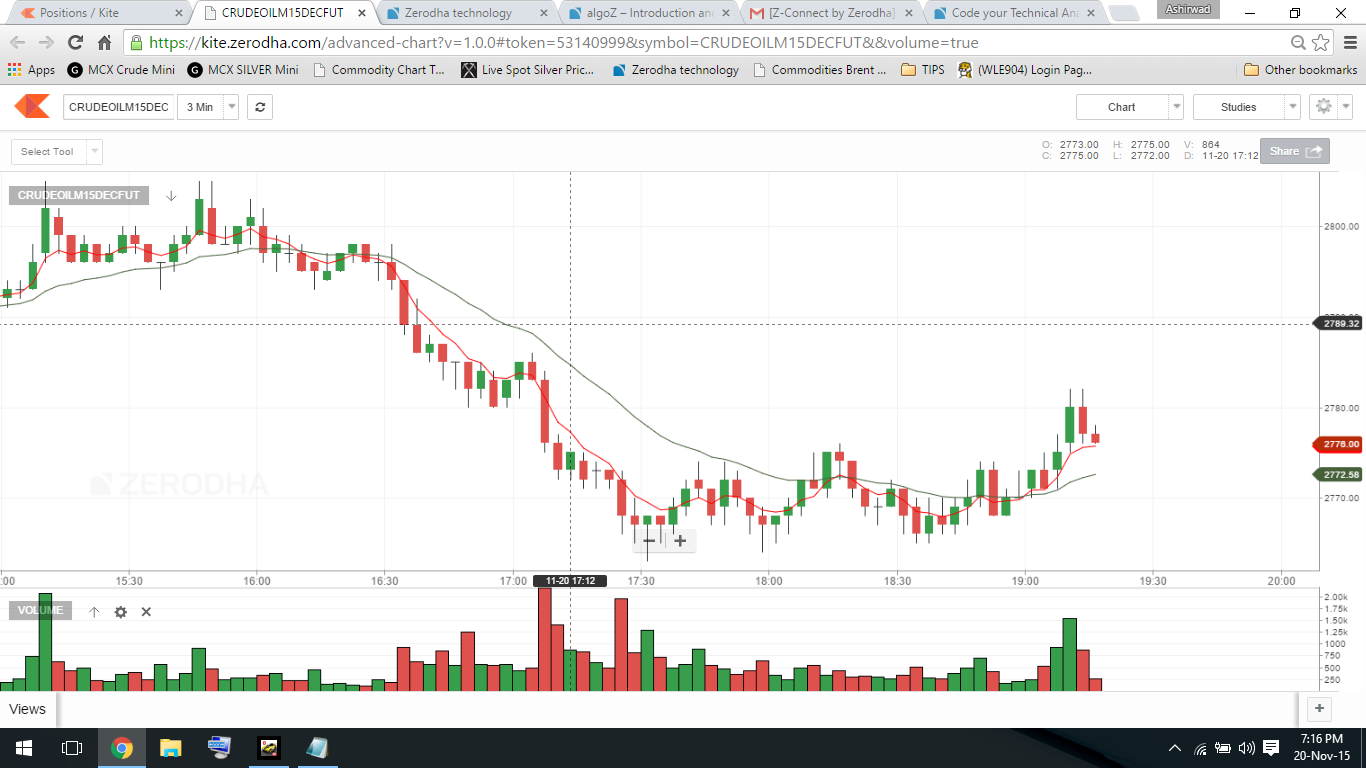Open Commodities Brent bookmark
The image size is (1366, 768).
820,70
